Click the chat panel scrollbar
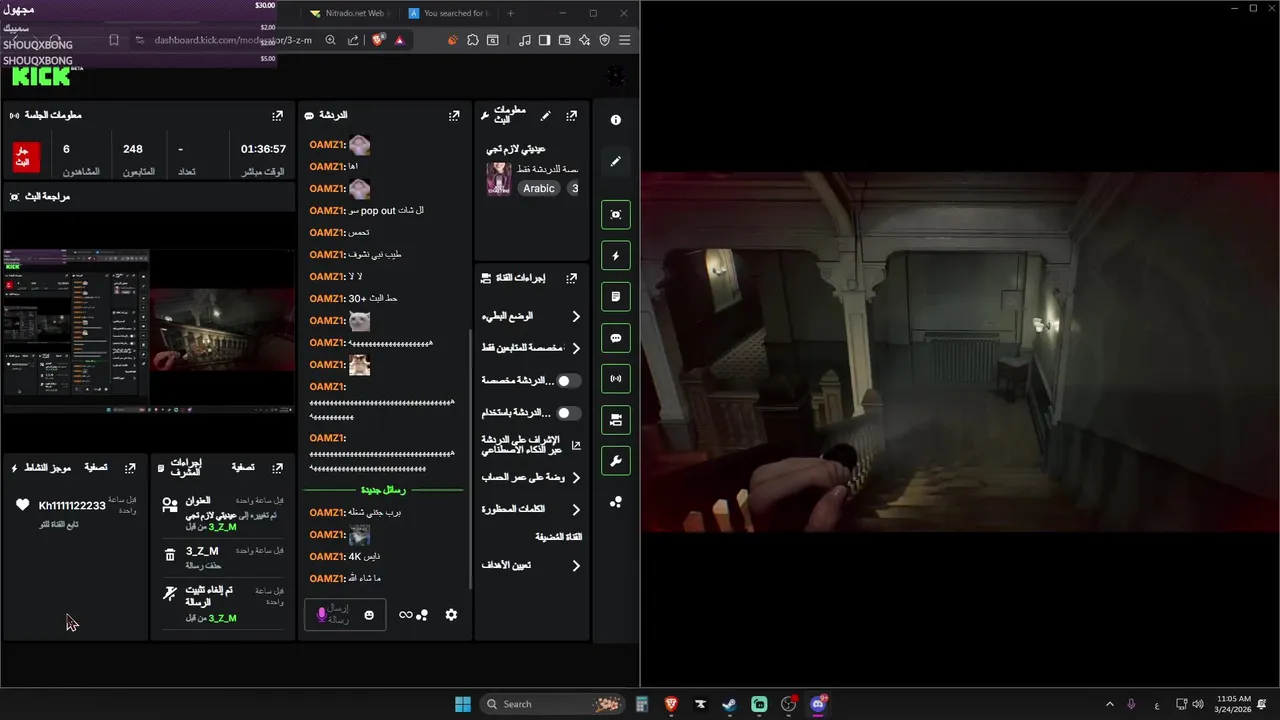This screenshot has height=720, width=1280. tap(470, 460)
